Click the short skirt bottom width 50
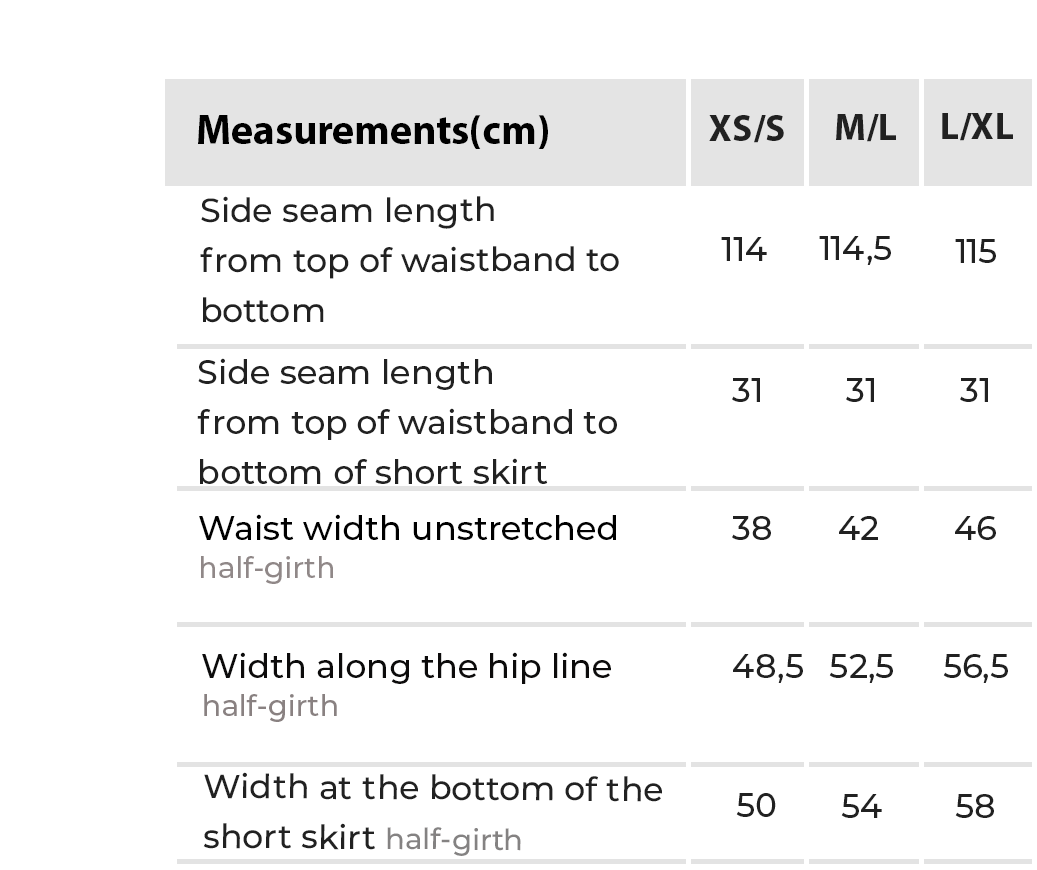The height and width of the screenshot is (870, 1037). coord(756,805)
